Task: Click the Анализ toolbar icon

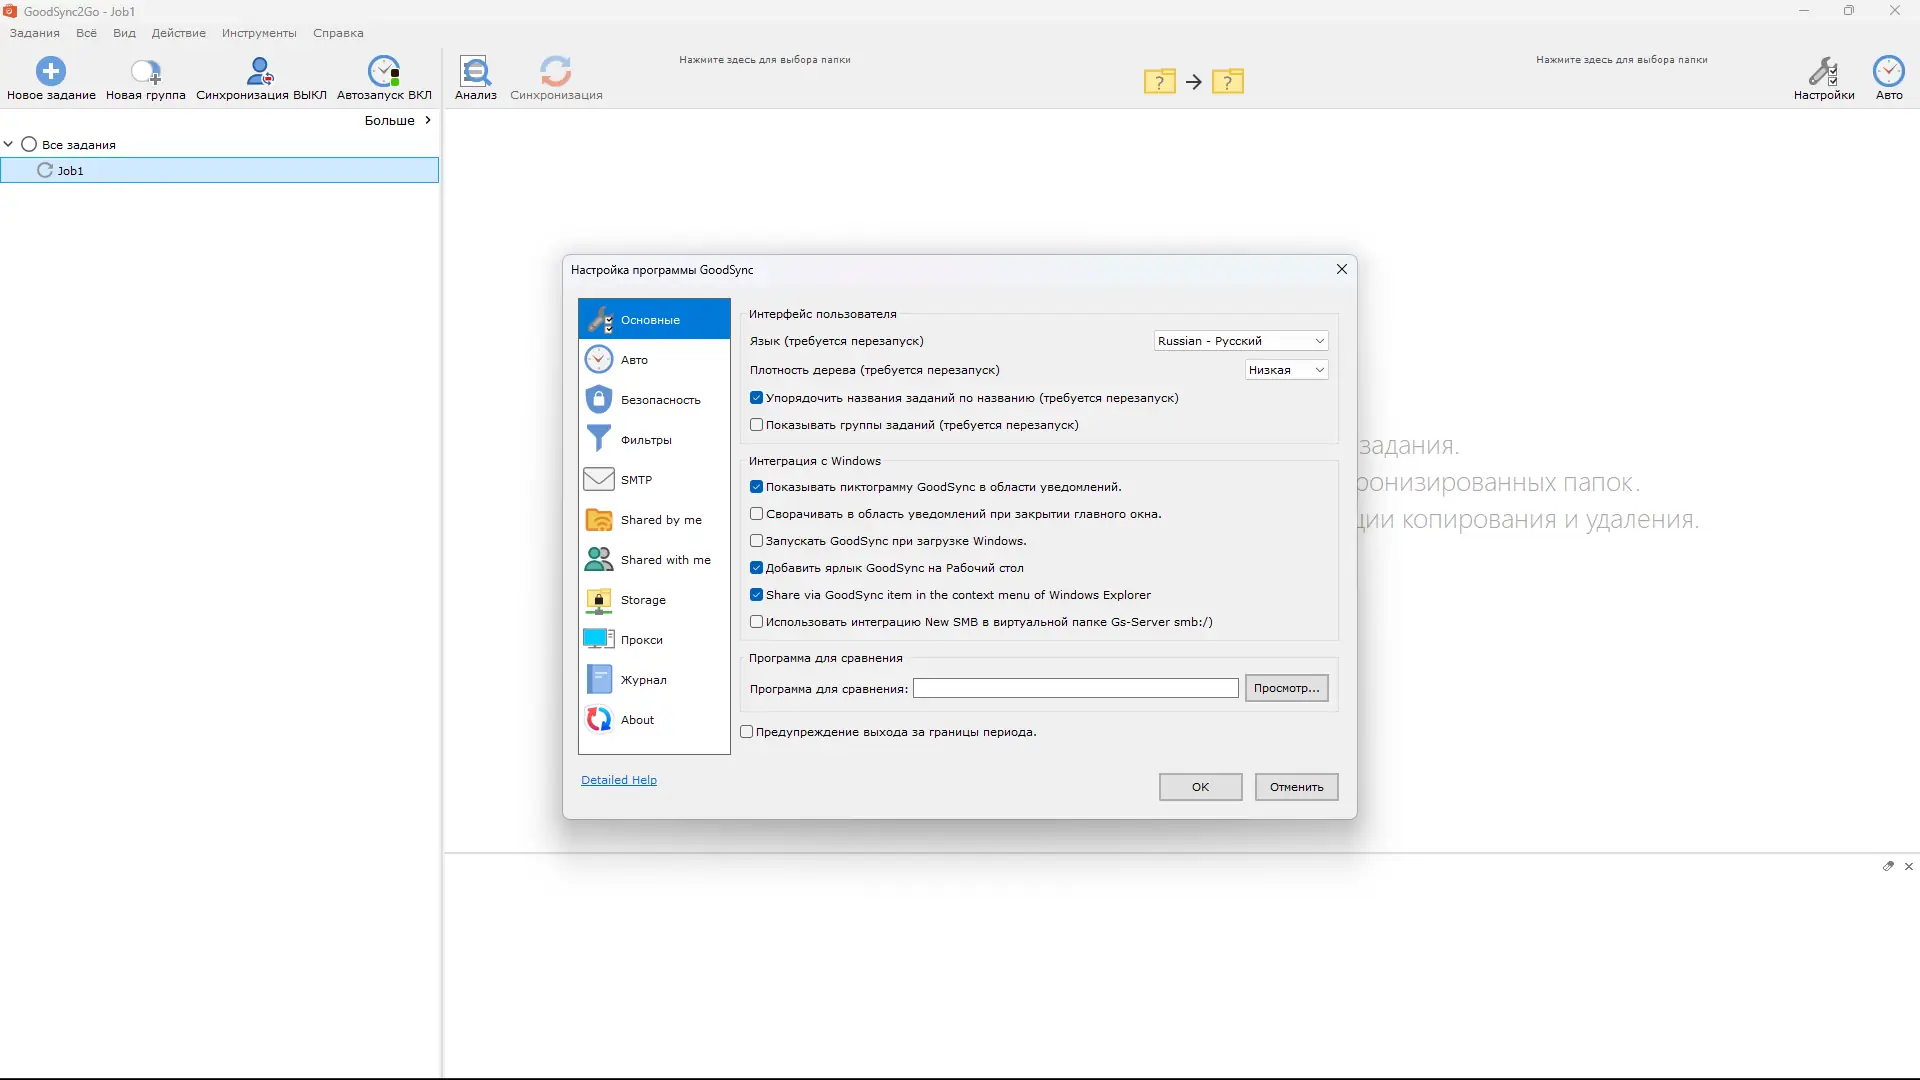Action: [x=475, y=71]
